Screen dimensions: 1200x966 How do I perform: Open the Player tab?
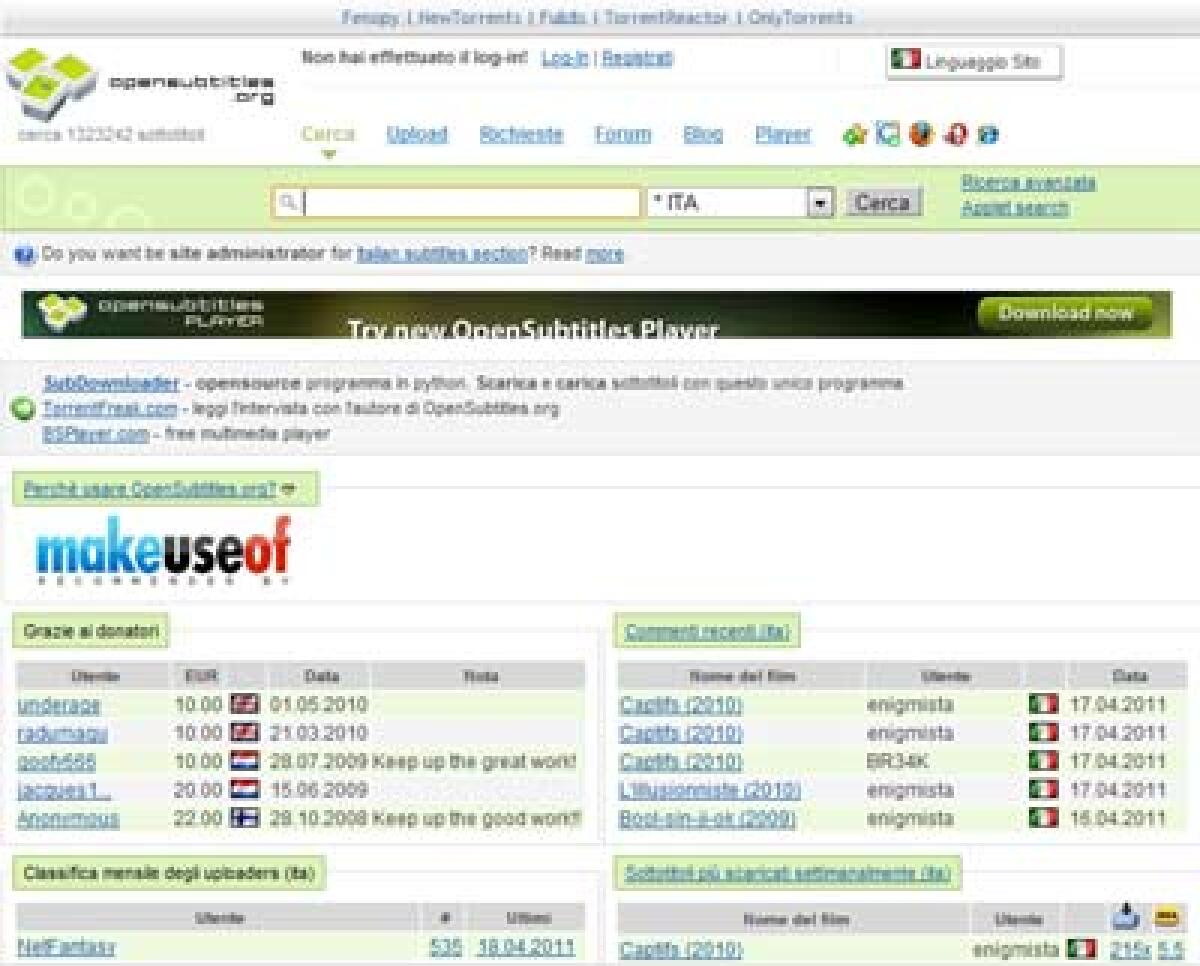click(783, 134)
